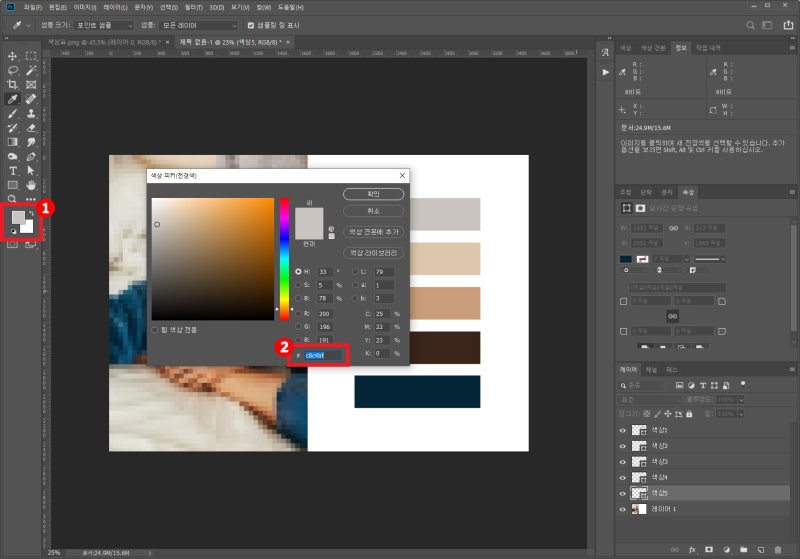Click the add layer mask icon
This screenshot has height=559, width=800.
tap(709, 550)
